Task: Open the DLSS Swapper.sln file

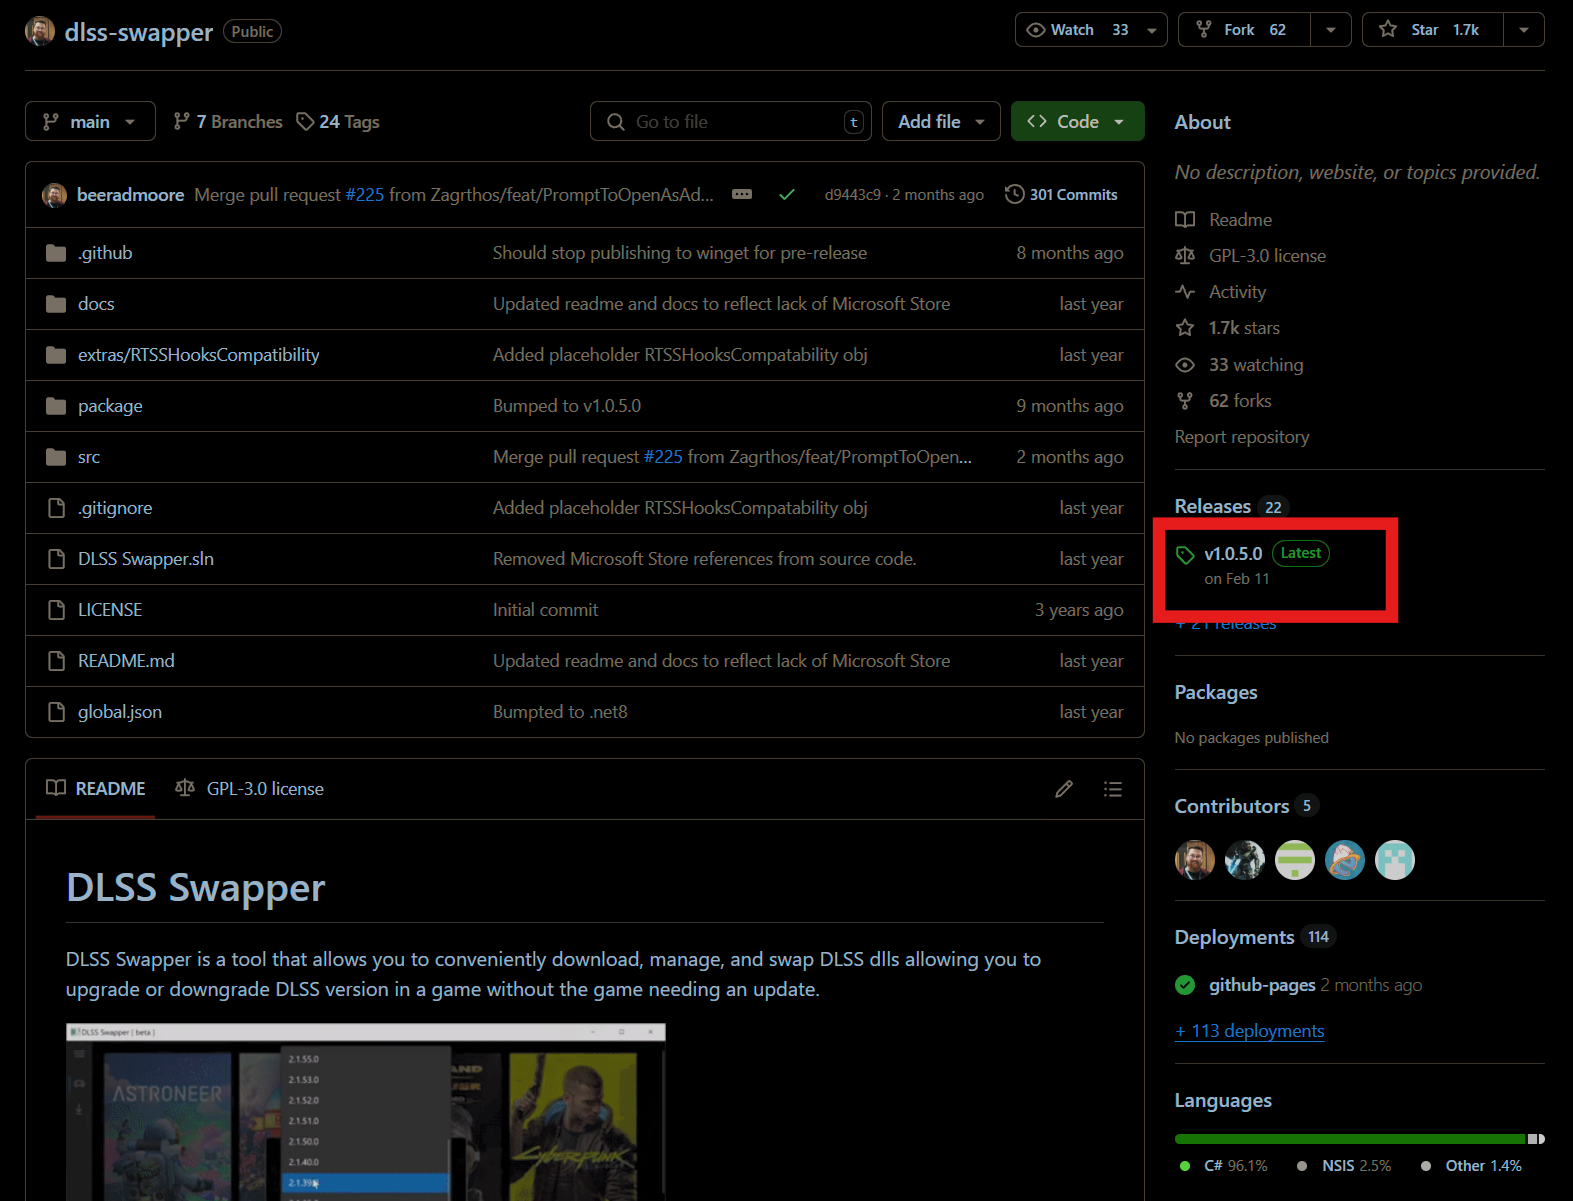Action: point(146,559)
